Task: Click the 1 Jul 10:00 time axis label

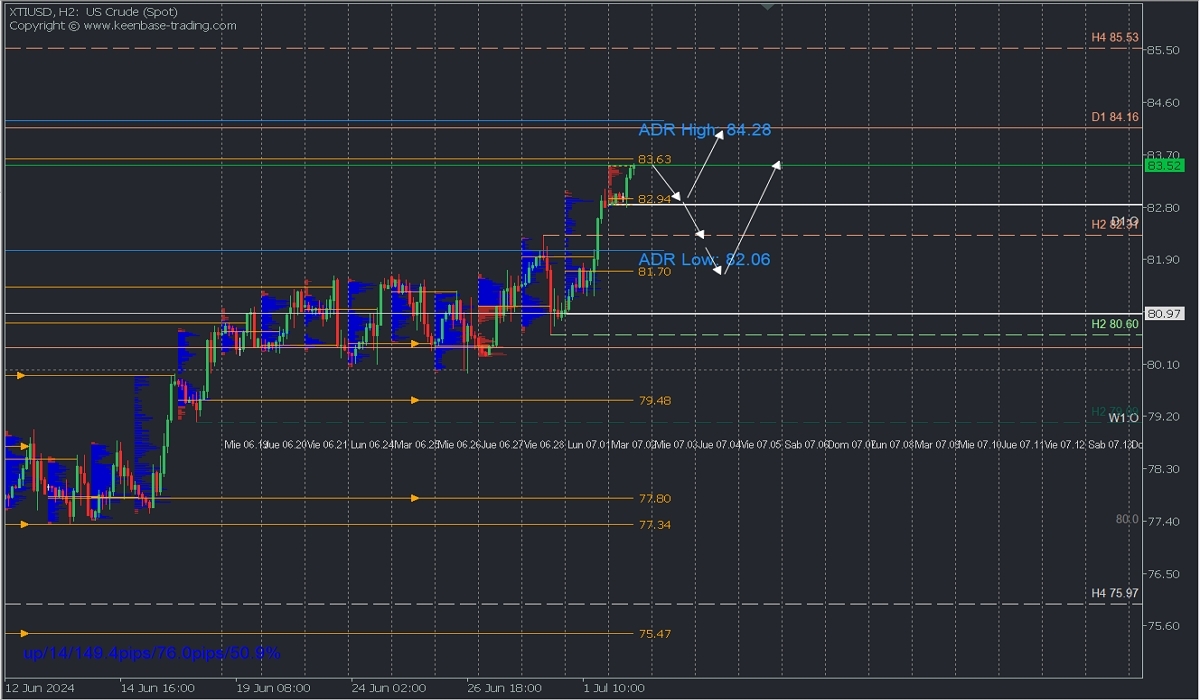Action: (x=615, y=688)
